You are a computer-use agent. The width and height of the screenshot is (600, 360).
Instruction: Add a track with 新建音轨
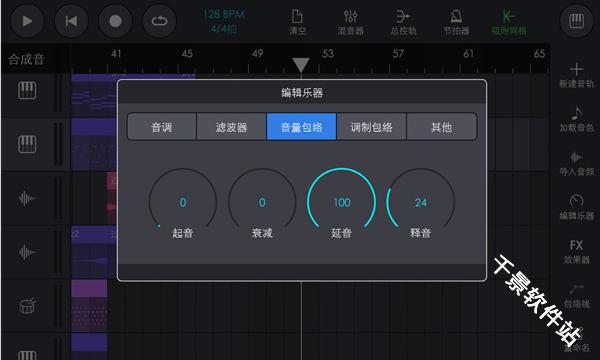[576, 75]
